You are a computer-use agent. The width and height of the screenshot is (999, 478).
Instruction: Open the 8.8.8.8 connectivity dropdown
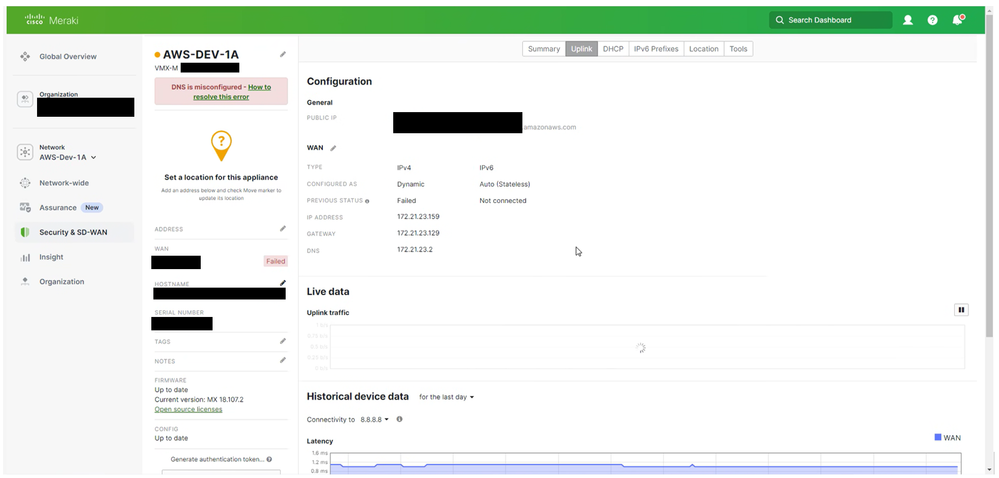point(375,419)
